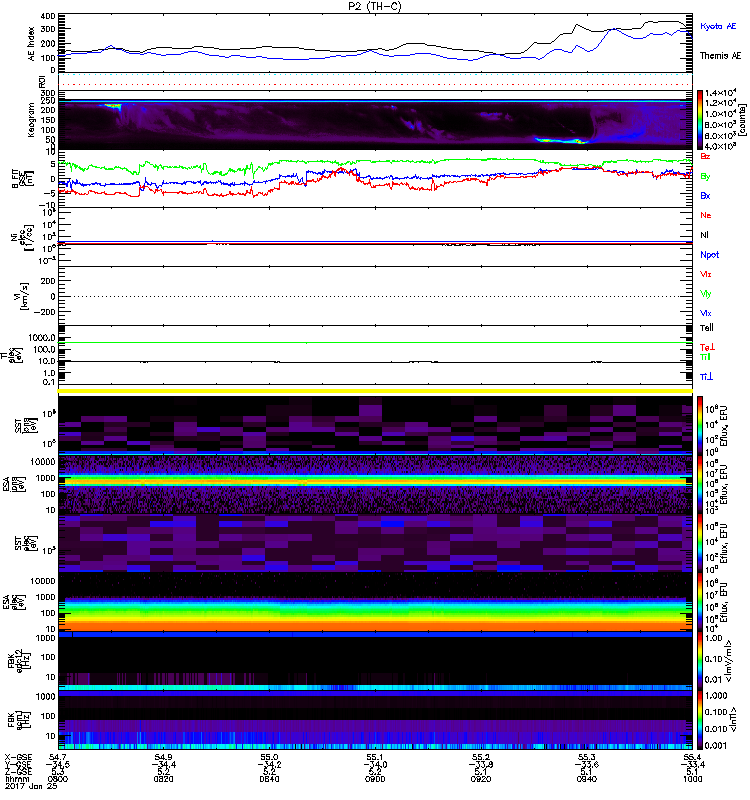
Task: Click the "1000.0" tick on the Ti axis
Action: tap(42, 338)
